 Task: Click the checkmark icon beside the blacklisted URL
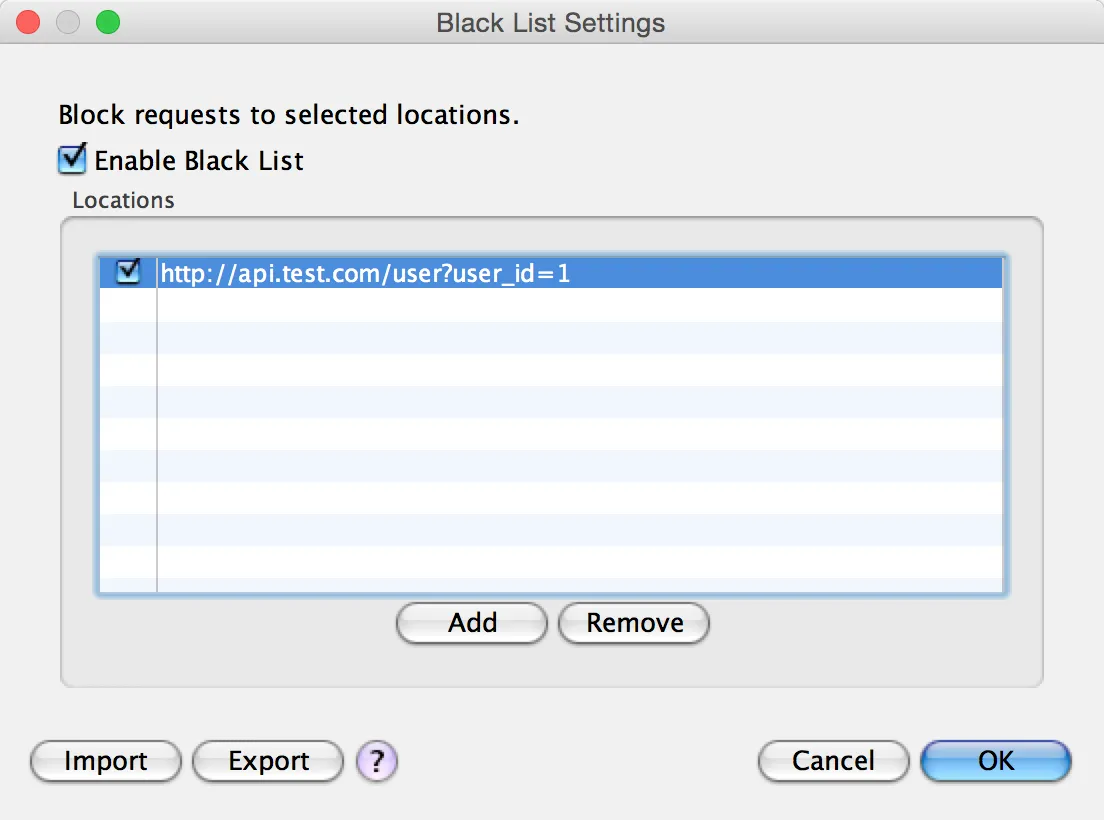pyautogui.click(x=126, y=271)
